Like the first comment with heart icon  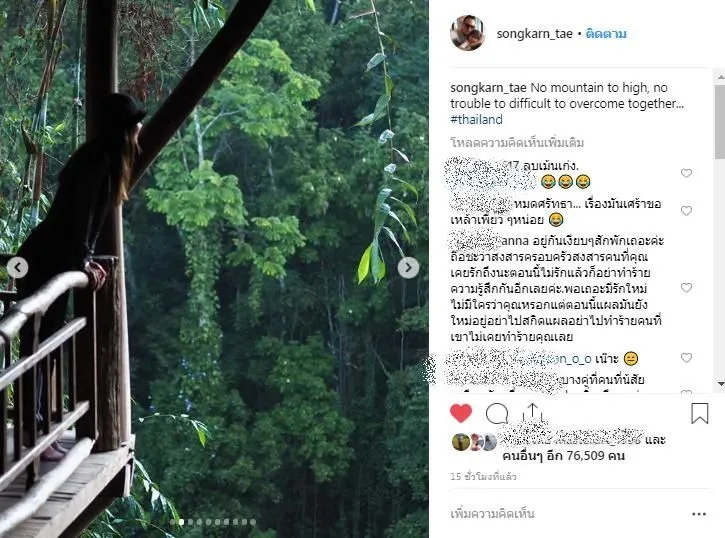[686, 173]
